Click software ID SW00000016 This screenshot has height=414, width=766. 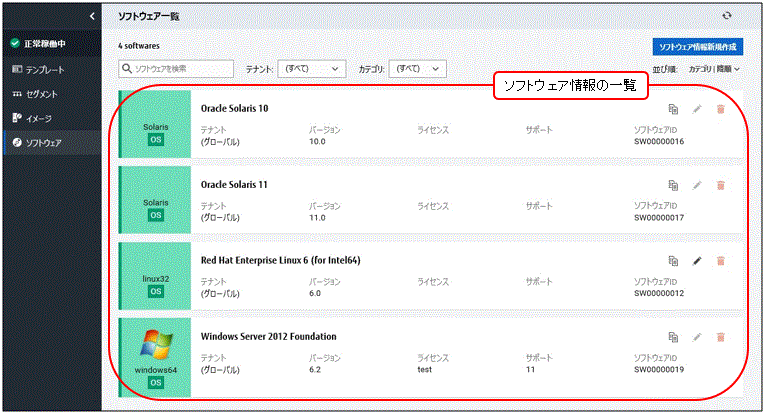659,142
